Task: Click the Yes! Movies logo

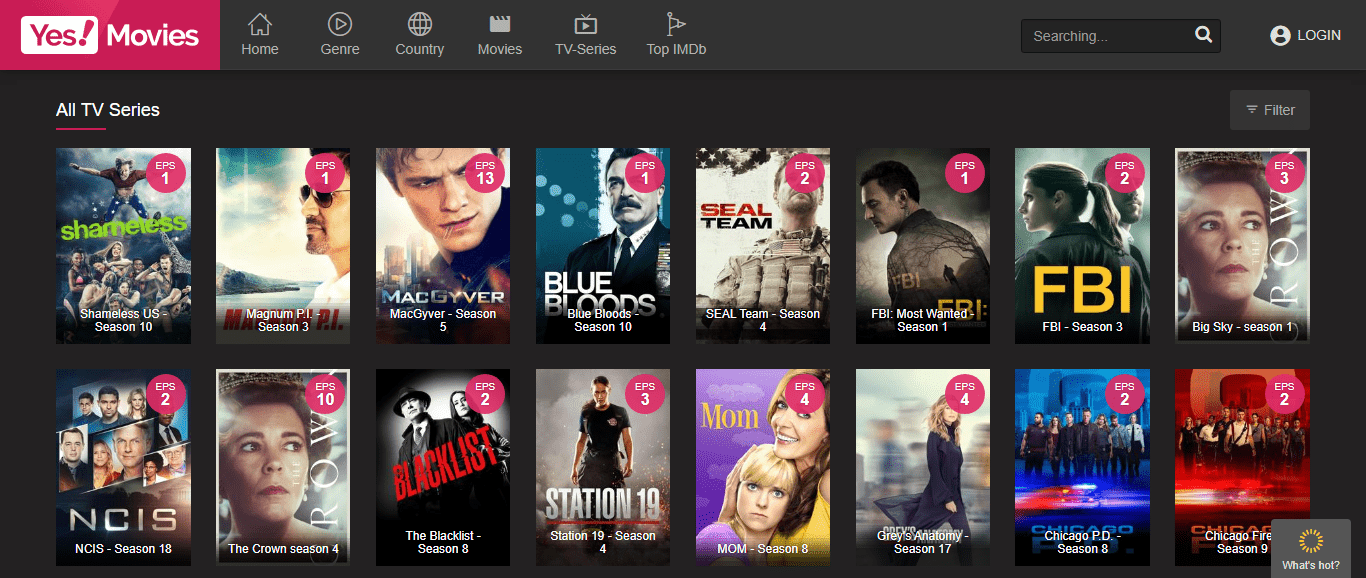Action: pyautogui.click(x=110, y=35)
